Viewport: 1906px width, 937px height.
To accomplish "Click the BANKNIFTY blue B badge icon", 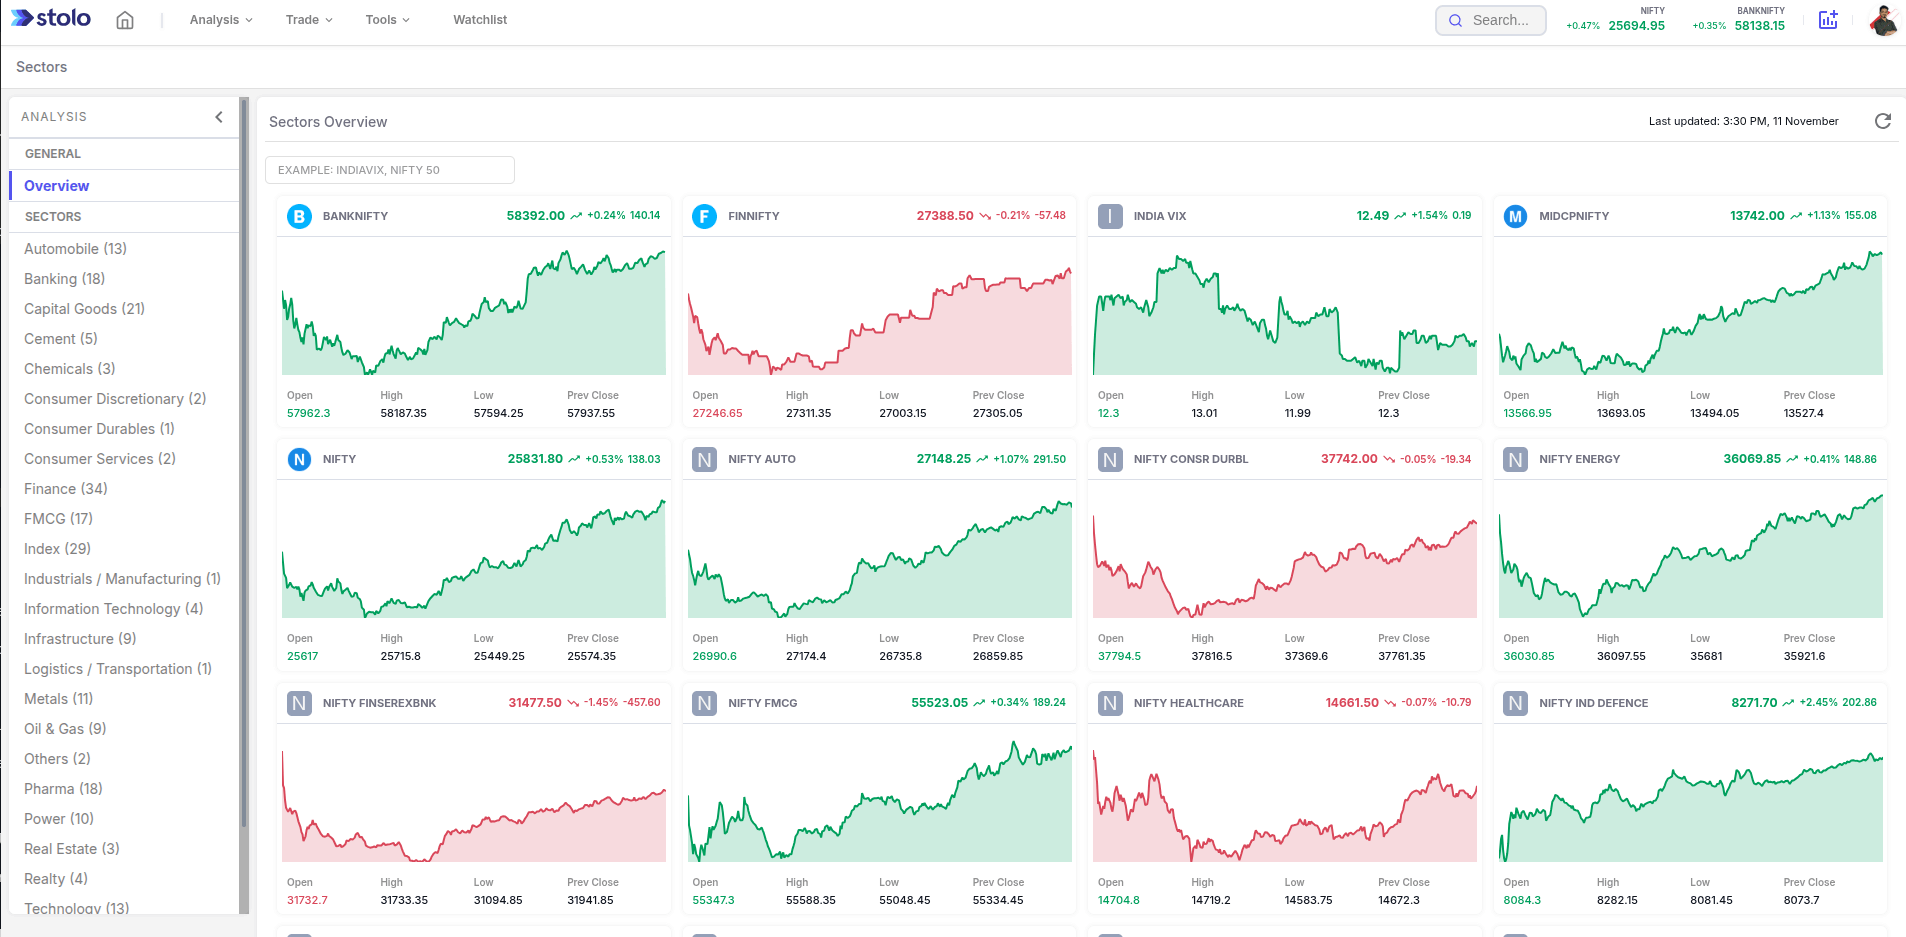I will coord(299,216).
